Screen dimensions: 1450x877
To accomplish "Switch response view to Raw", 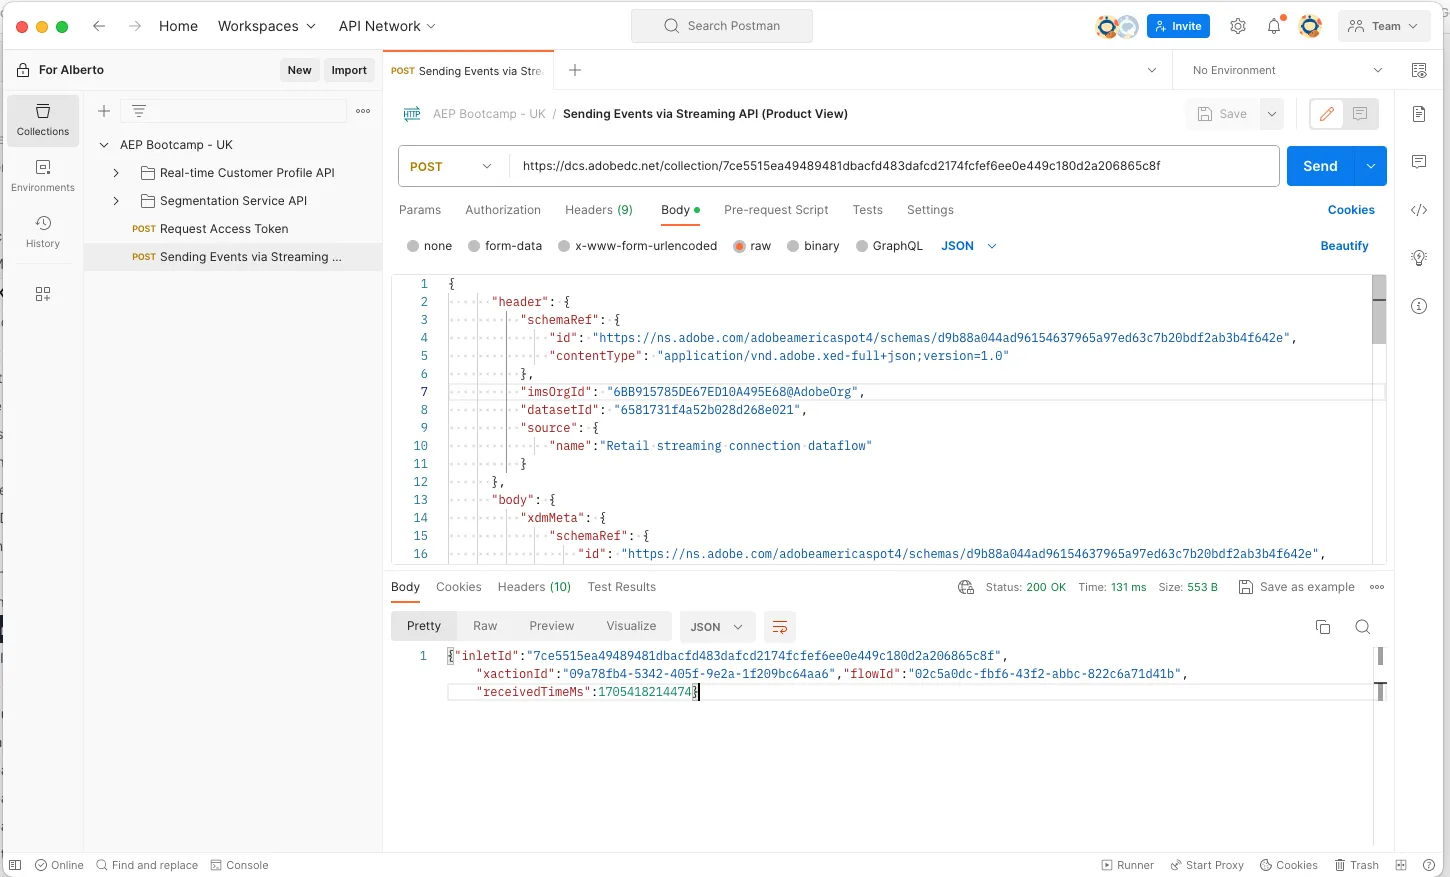I will [x=485, y=626].
